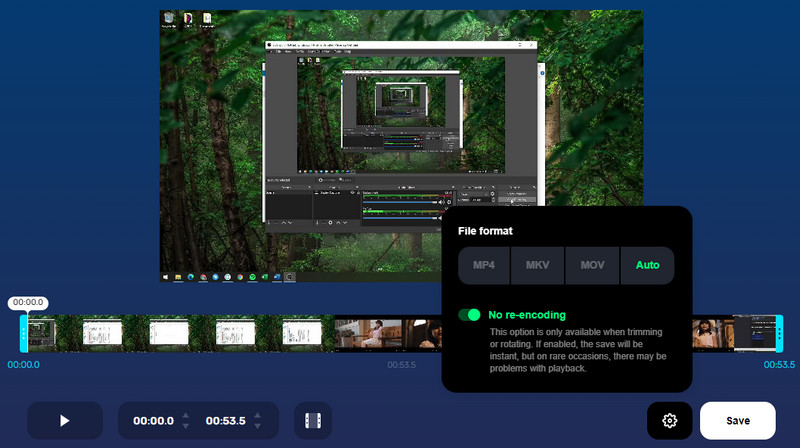This screenshot has width=800, height=448.
Task: Choose MOV file format
Action: [592, 266]
